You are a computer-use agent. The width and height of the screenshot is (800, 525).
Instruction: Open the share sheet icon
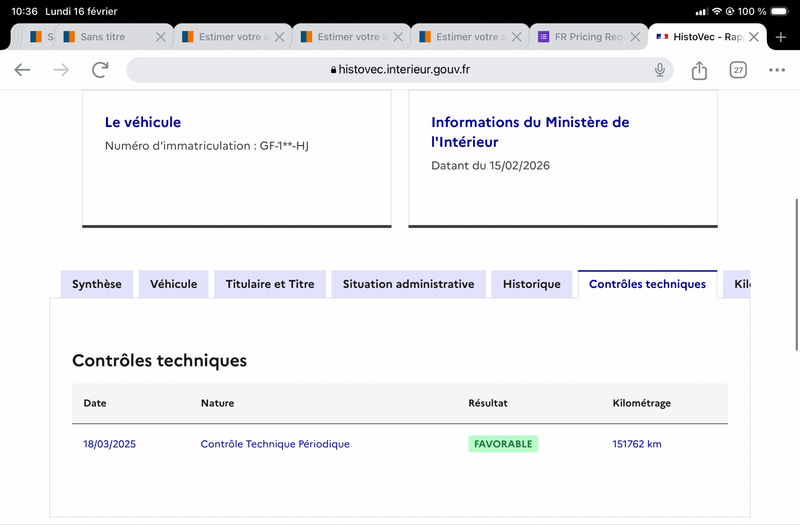pos(699,70)
